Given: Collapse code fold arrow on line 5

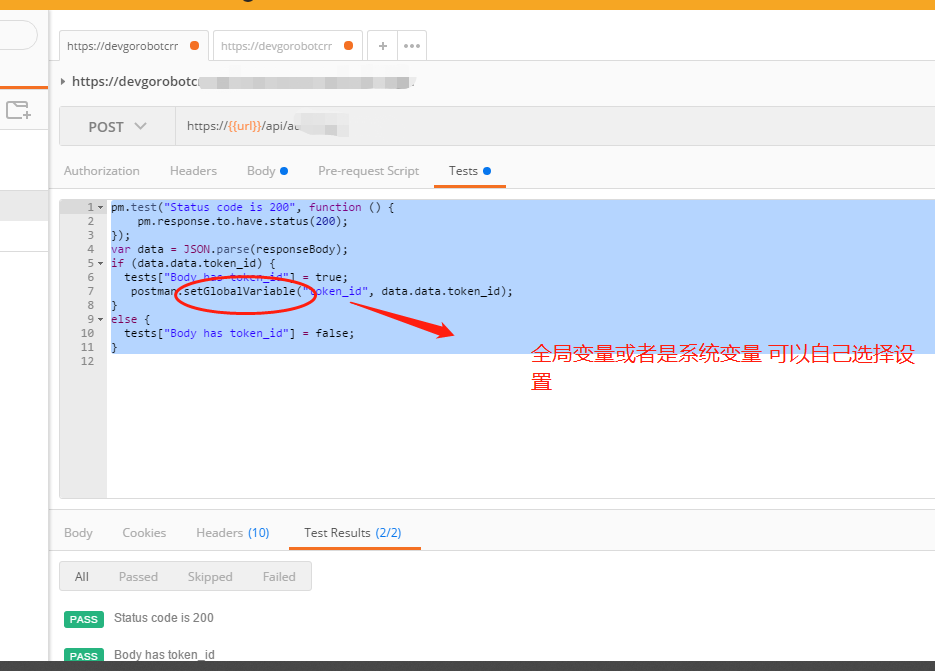Looking at the screenshot, I should [x=100, y=264].
